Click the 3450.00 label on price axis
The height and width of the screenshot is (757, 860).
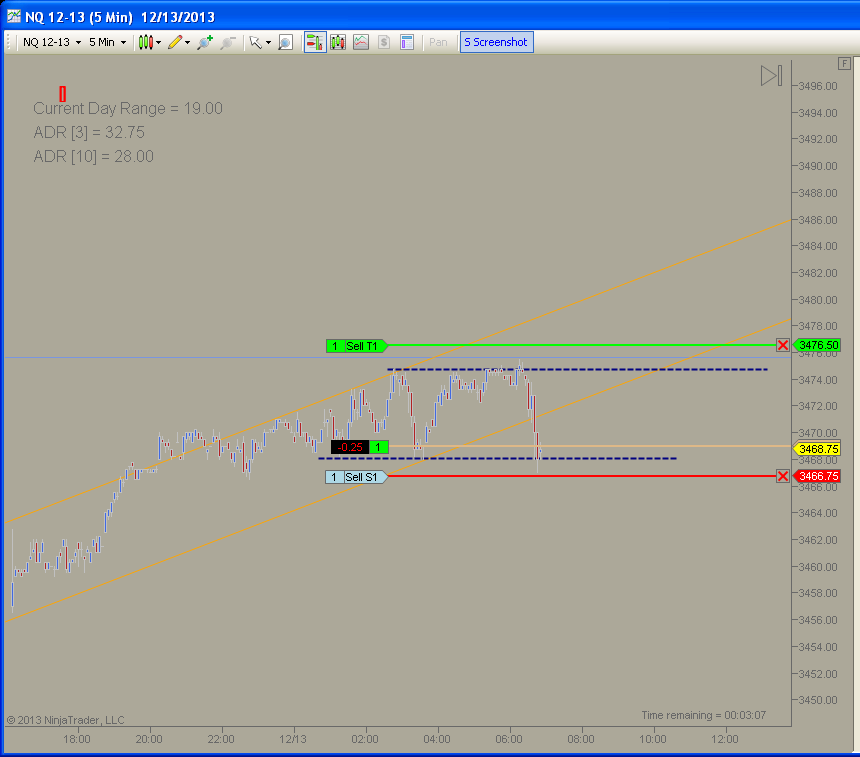click(818, 700)
